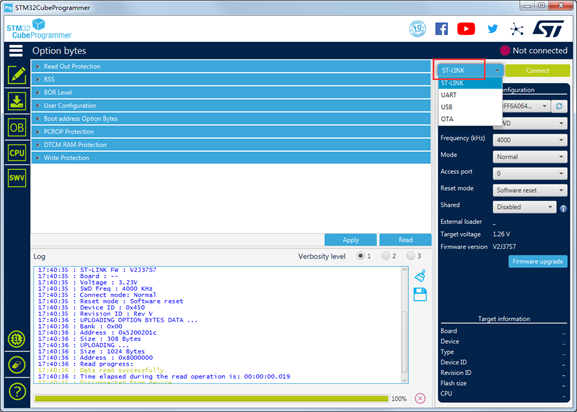Open the hamburger menu
Image resolution: width=577 pixels, height=412 pixels.
coord(16,51)
